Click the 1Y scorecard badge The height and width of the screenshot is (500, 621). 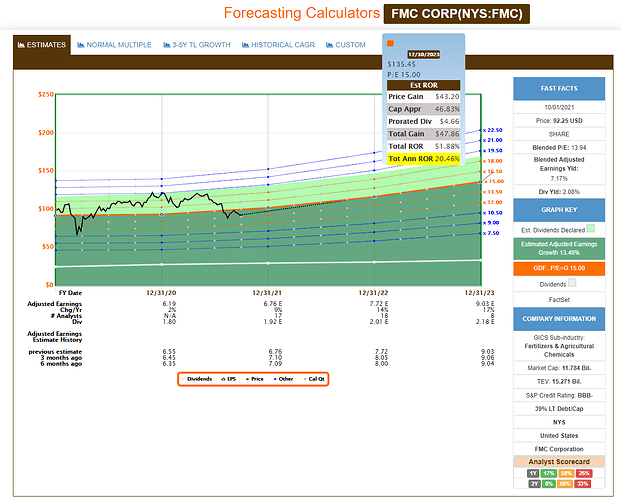point(533,473)
